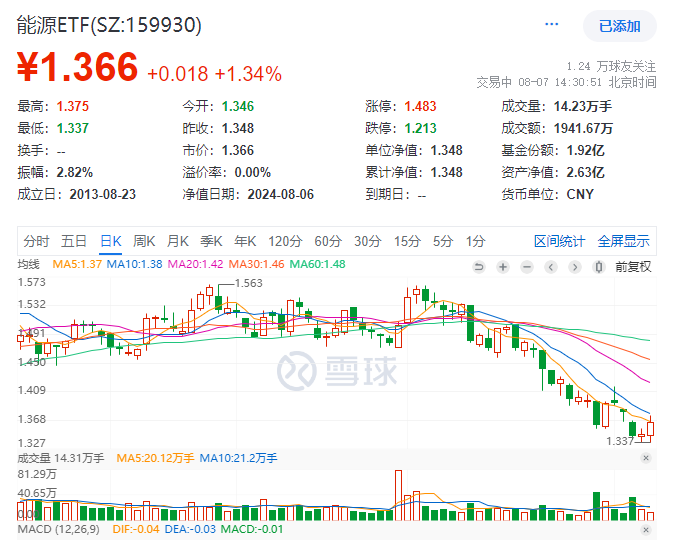
Task: Select the 季K chart tab
Action: 211,241
